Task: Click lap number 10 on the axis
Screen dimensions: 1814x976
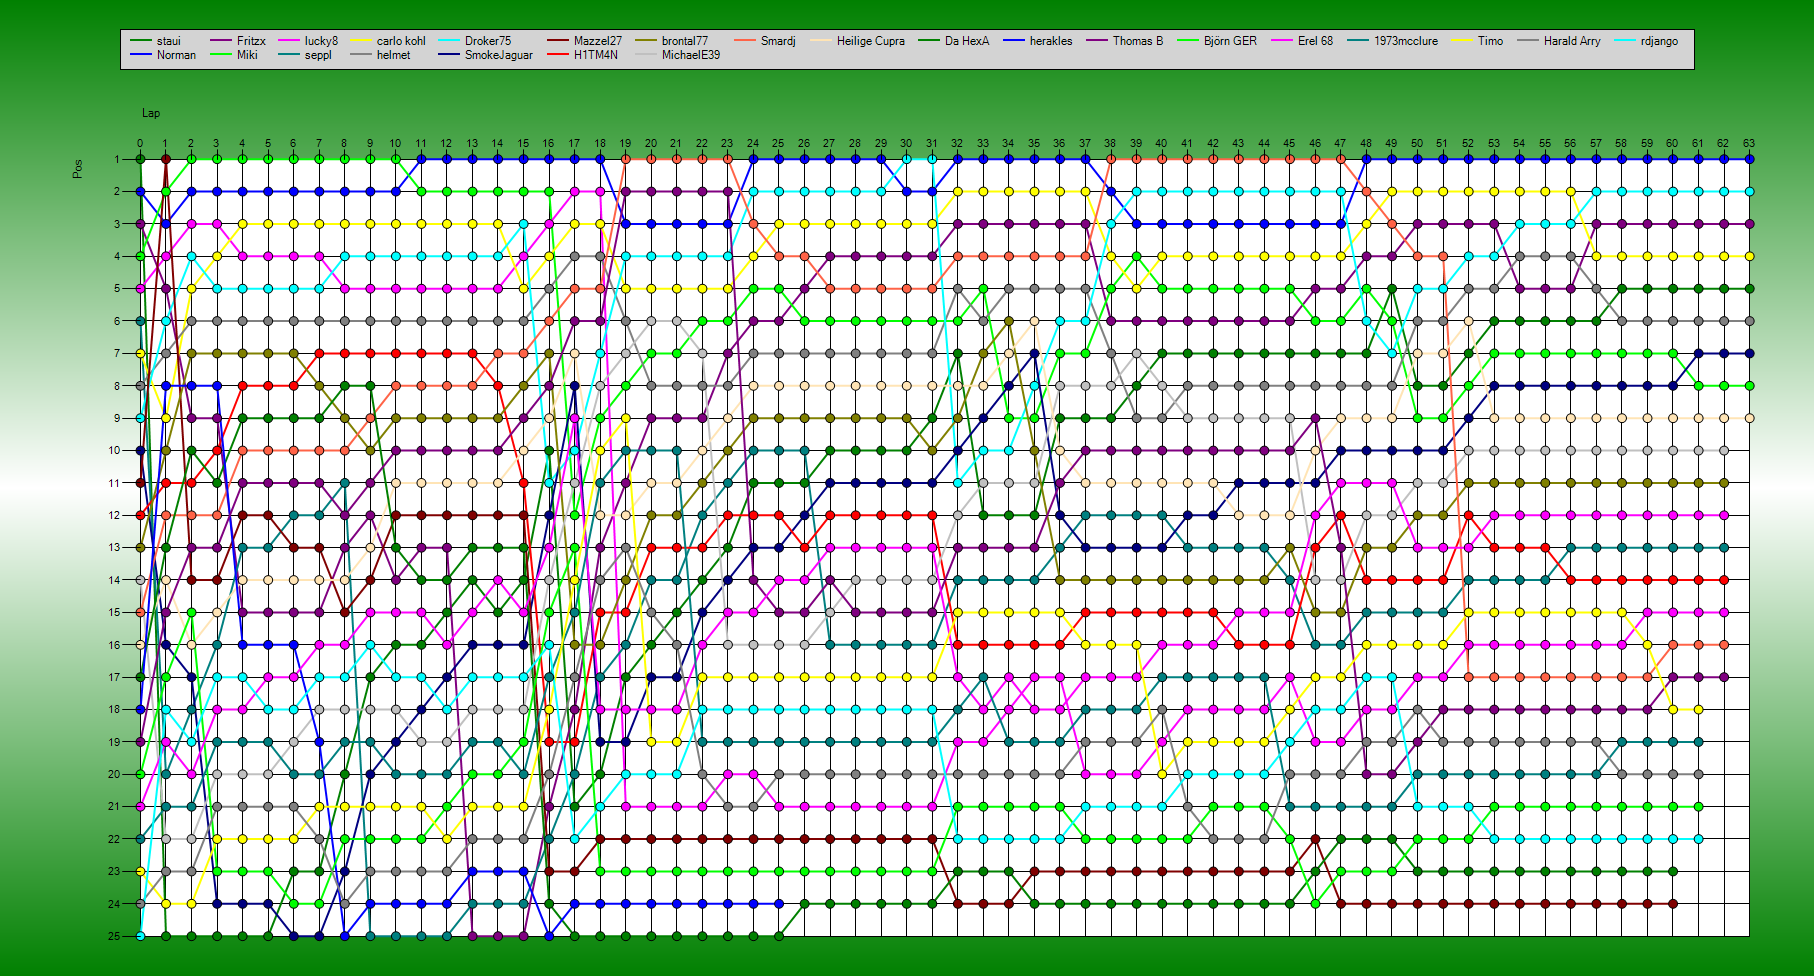Action: coord(395,143)
